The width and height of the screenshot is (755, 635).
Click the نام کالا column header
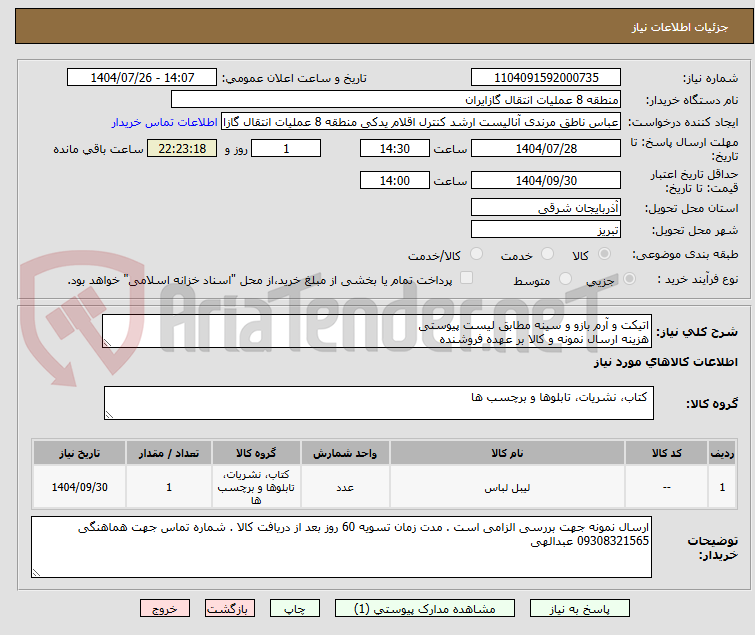coord(507,453)
